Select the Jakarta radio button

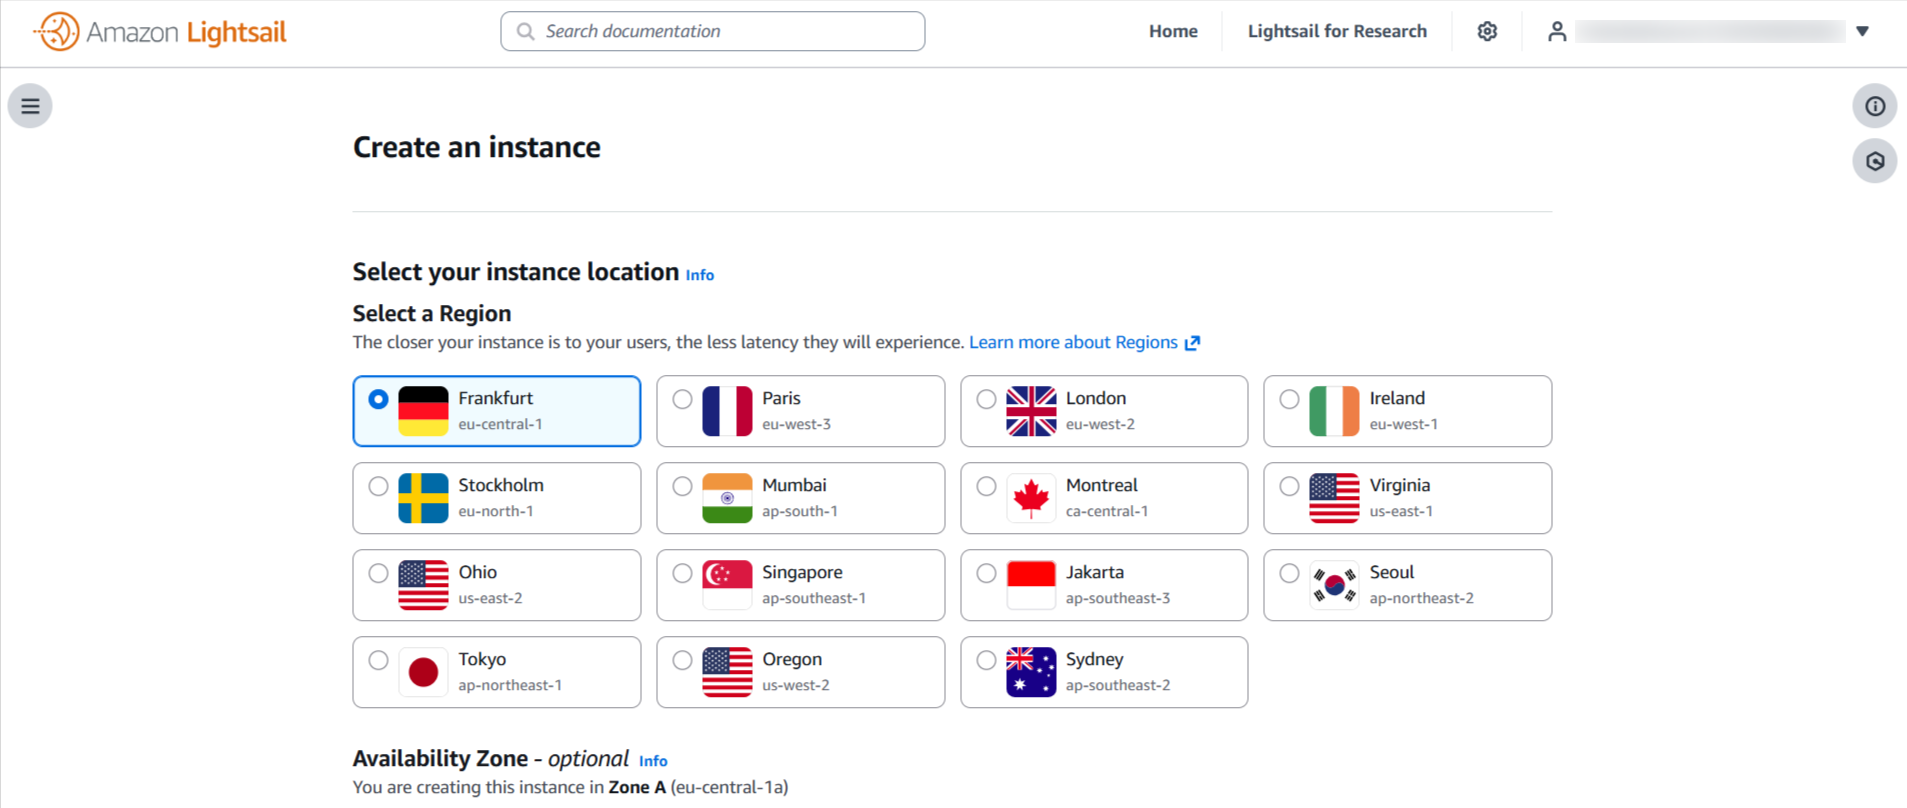986,573
